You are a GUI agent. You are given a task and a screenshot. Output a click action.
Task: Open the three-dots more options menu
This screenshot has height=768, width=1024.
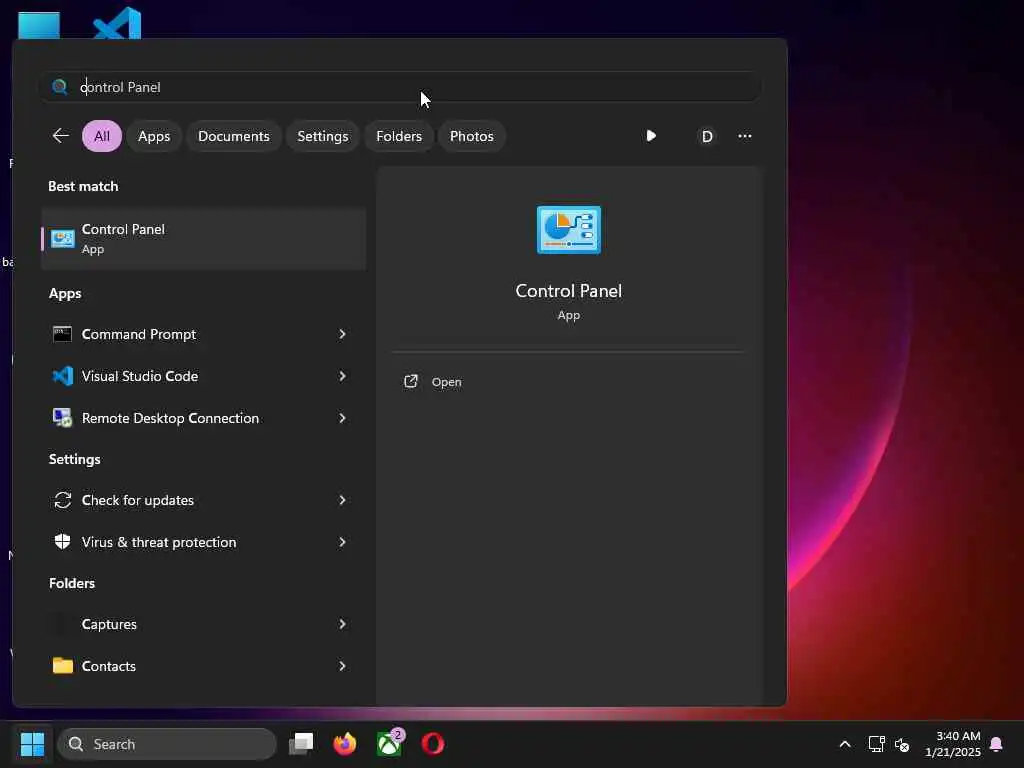744,136
